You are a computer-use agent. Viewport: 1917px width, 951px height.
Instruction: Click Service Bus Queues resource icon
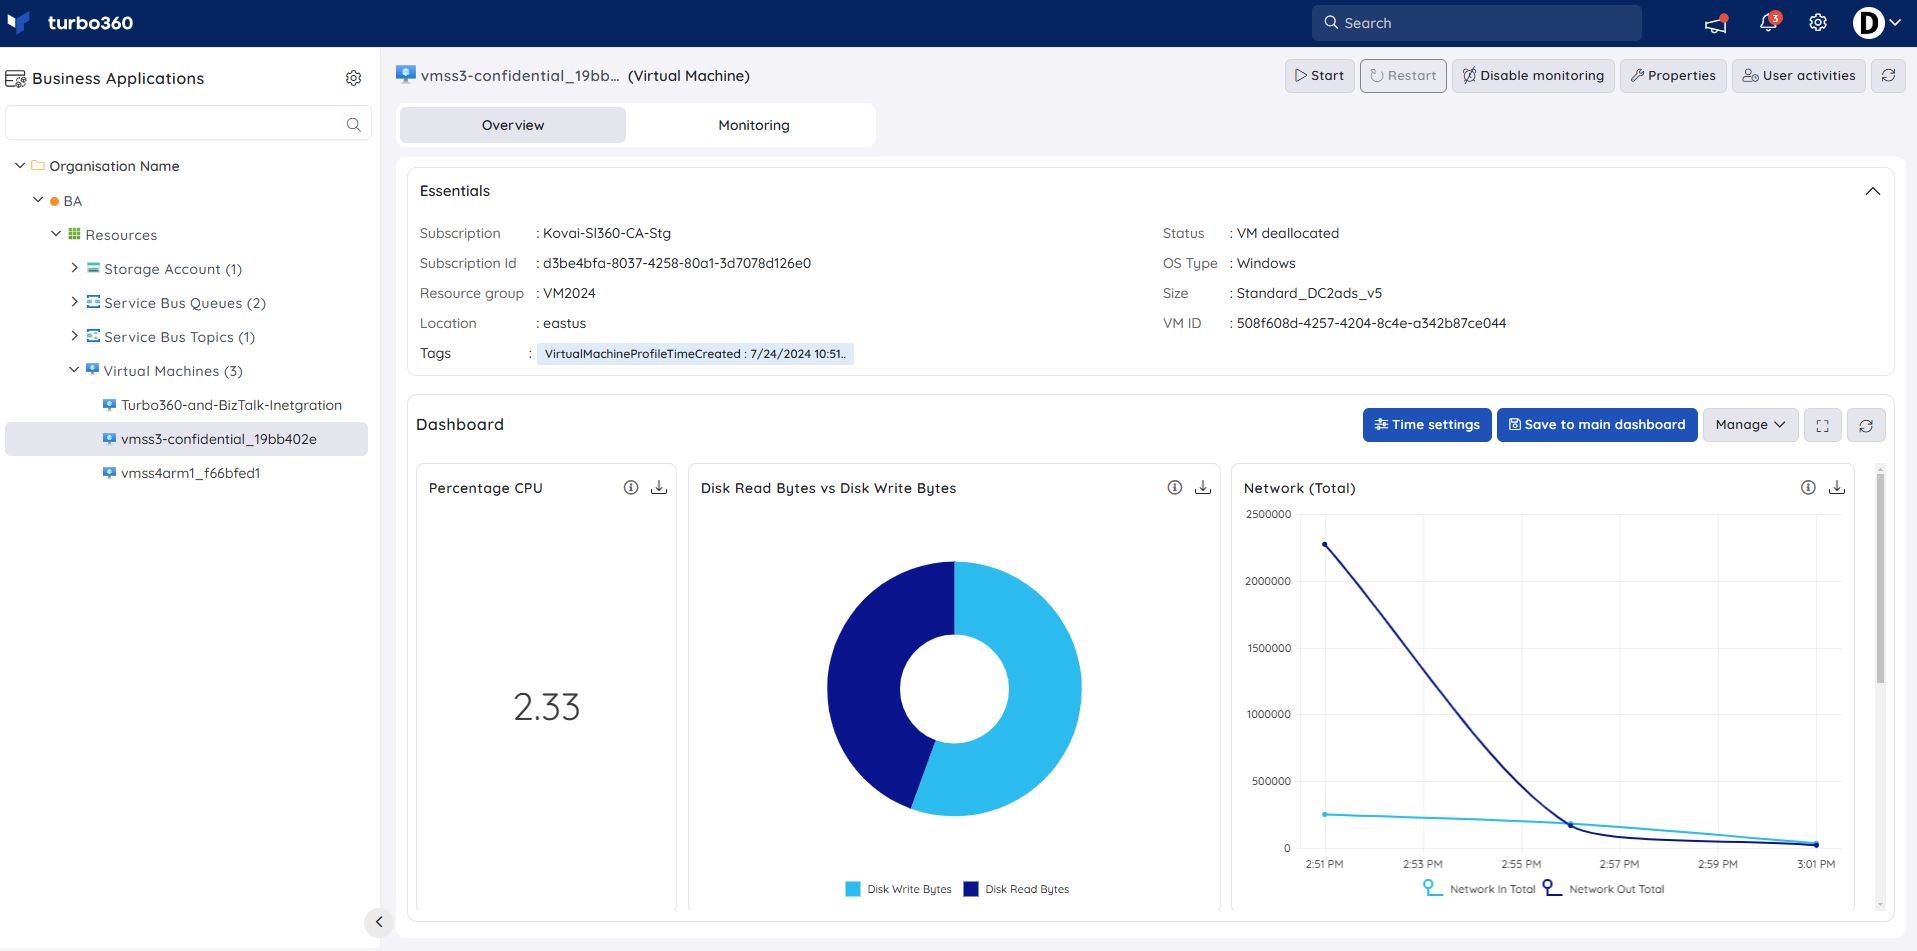[x=93, y=302]
